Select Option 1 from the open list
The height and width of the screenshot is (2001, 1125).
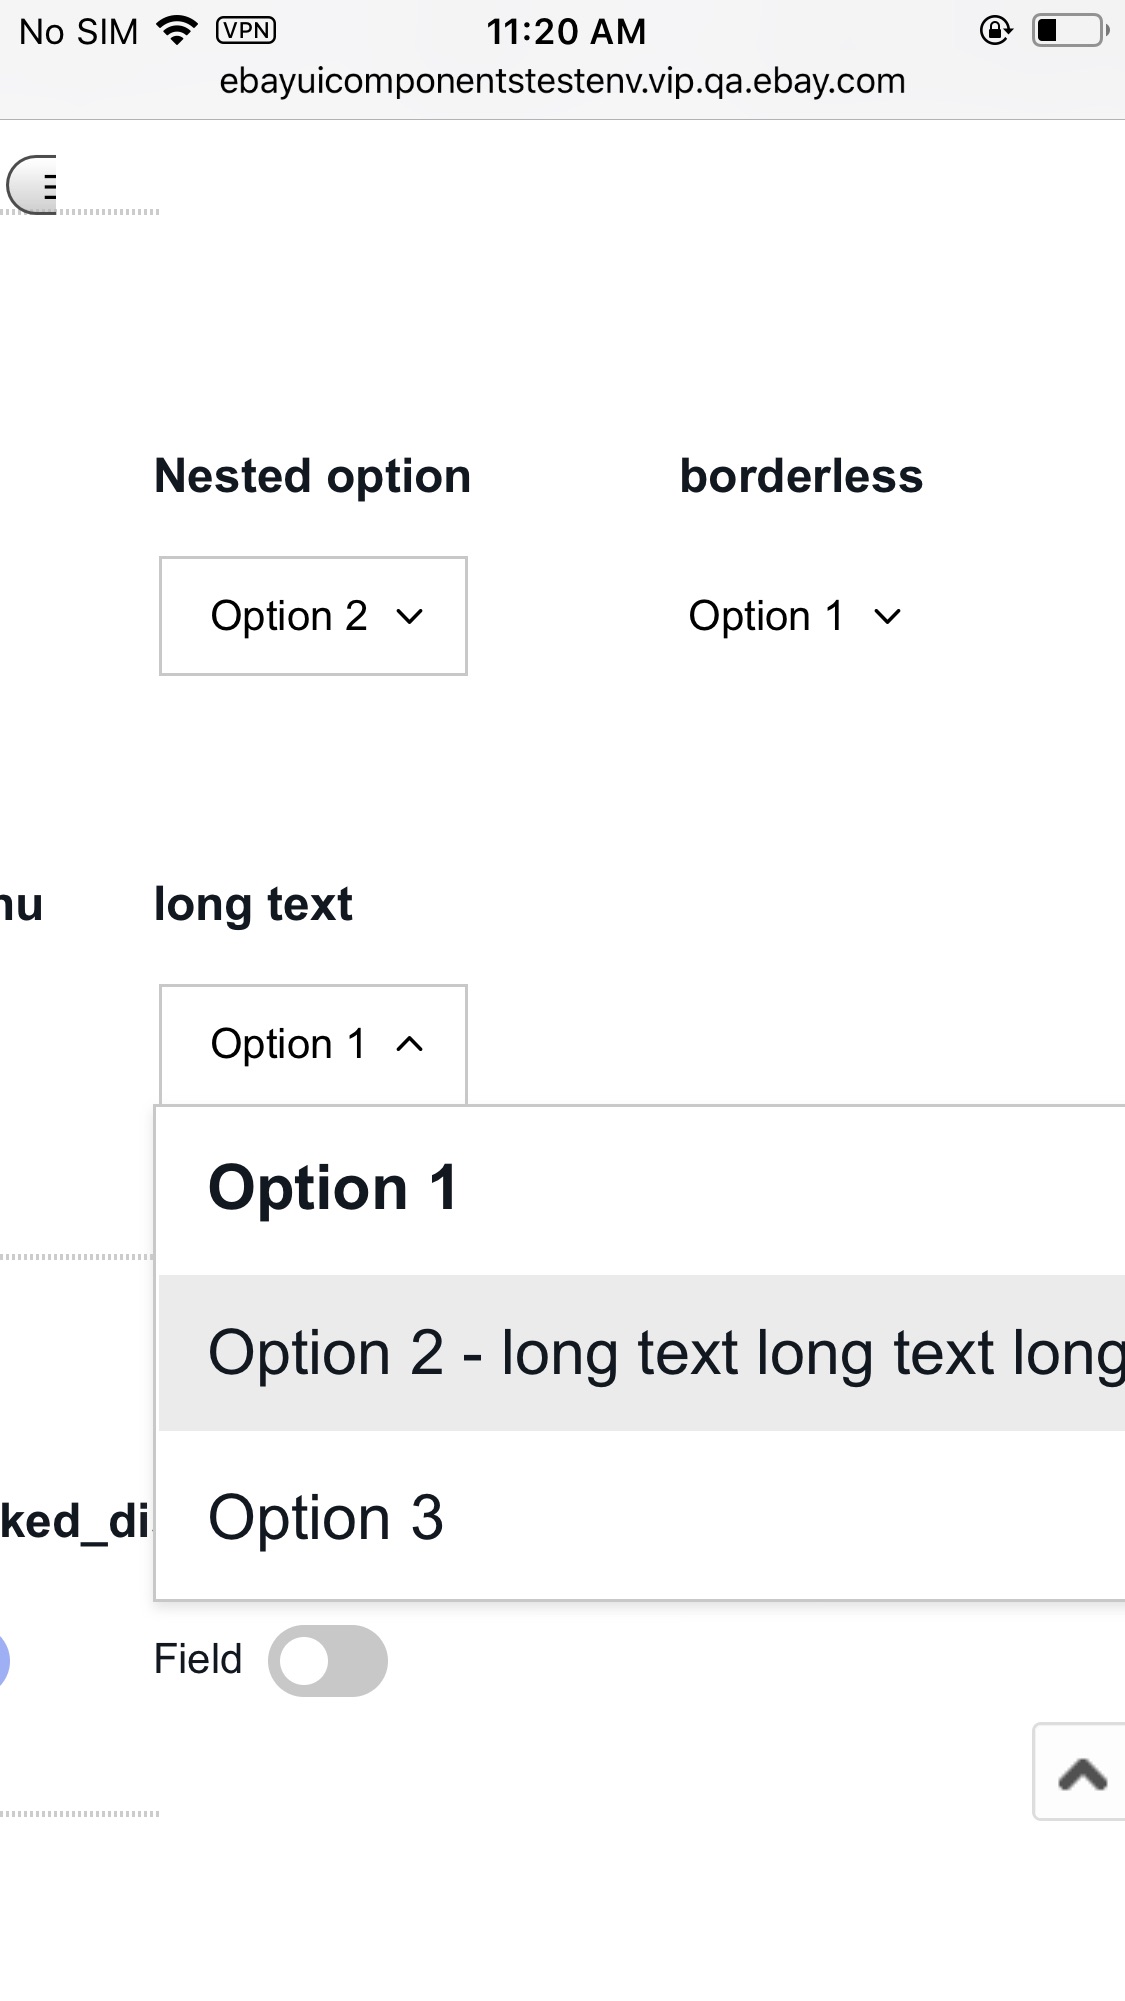(334, 1188)
